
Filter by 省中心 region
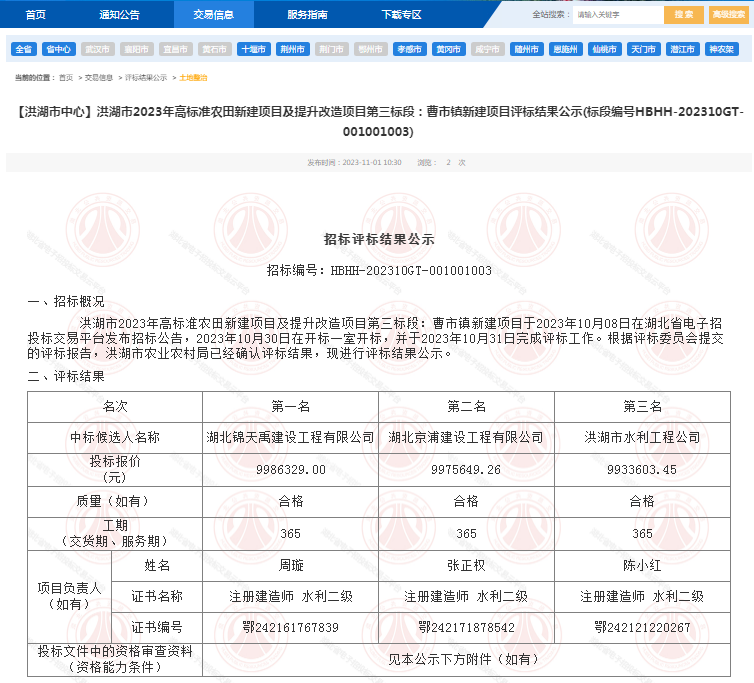point(58,49)
